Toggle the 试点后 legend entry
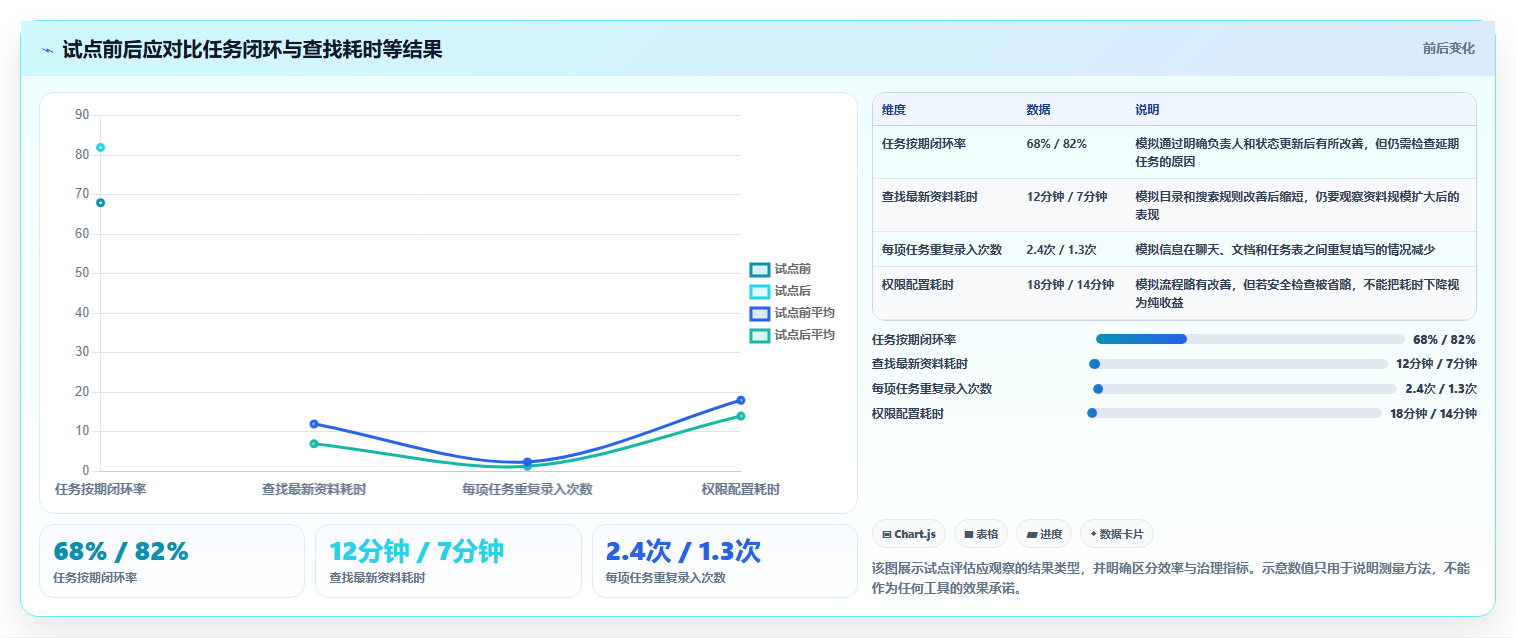The width and height of the screenshot is (1516, 638). pos(781,291)
